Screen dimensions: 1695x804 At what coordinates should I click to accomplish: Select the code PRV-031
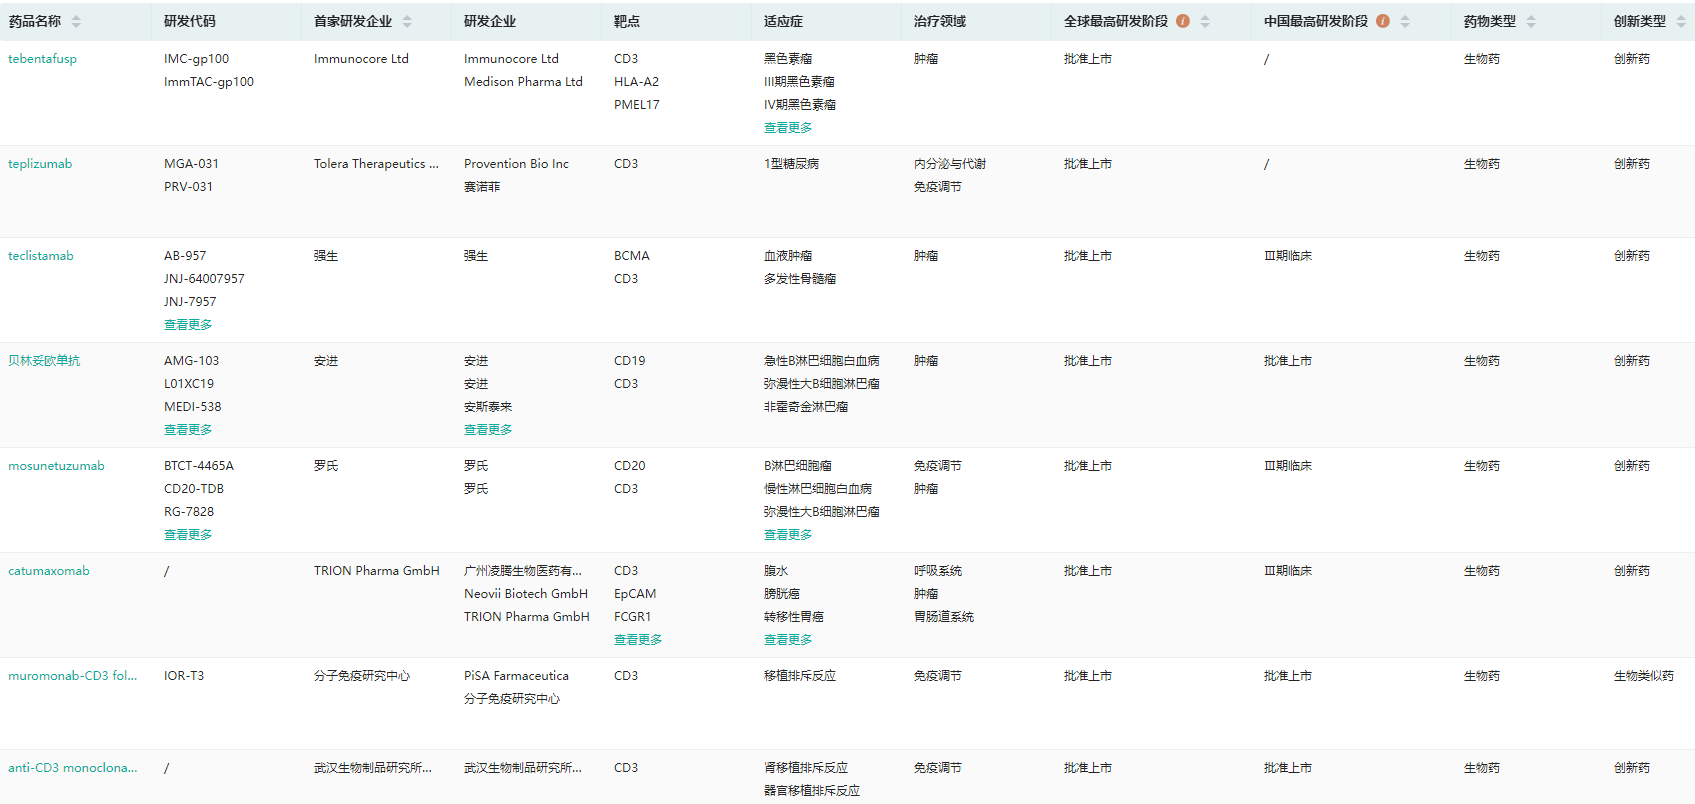pos(189,187)
